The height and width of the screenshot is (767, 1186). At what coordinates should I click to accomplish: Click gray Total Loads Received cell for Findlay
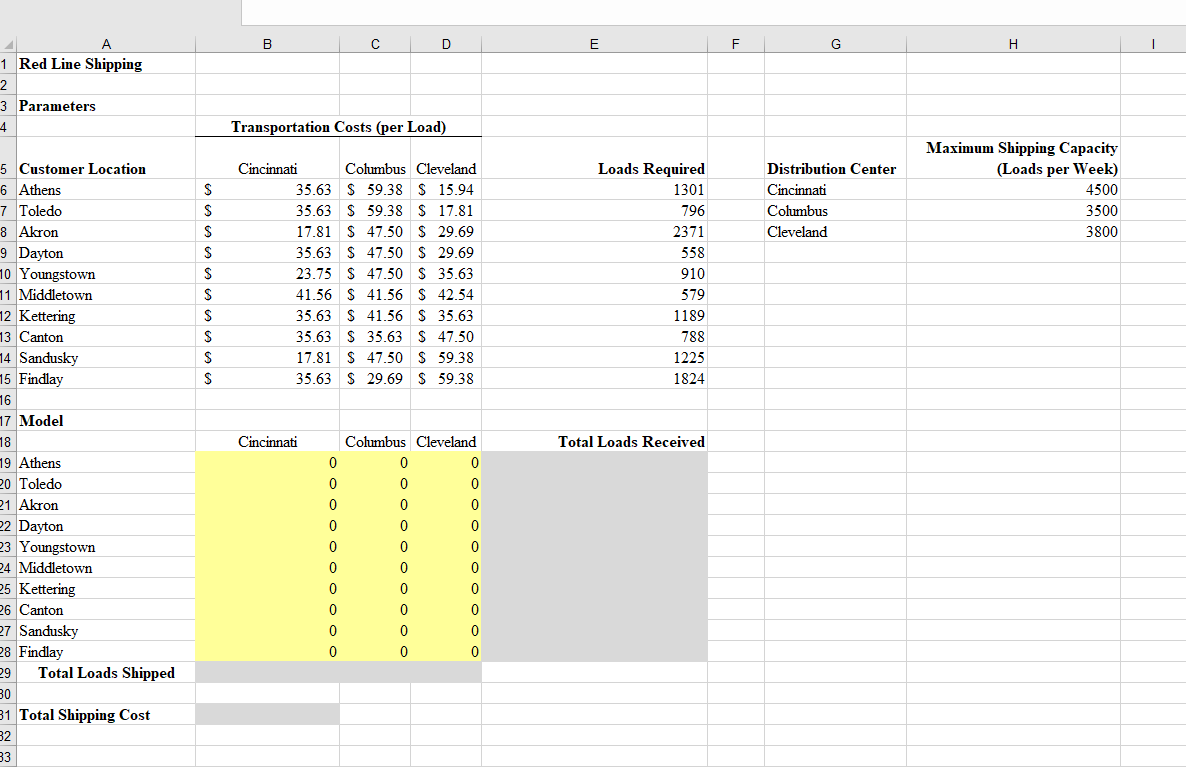pyautogui.click(x=594, y=652)
